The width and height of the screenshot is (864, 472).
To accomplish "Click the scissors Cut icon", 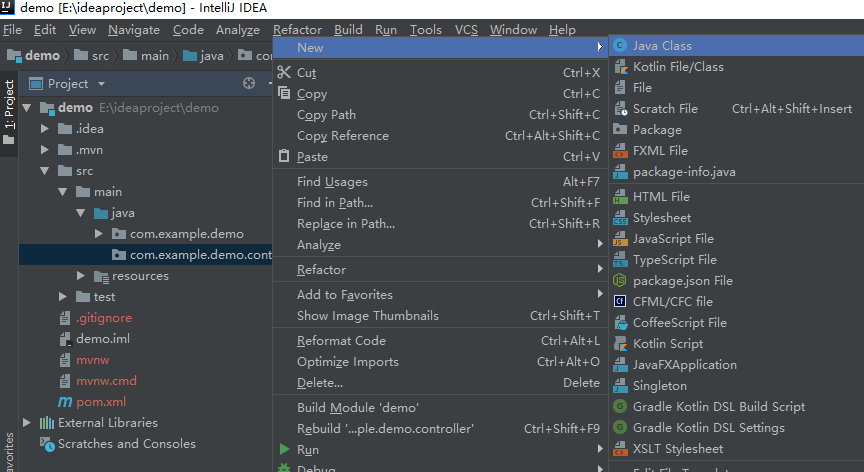I will tap(284, 72).
